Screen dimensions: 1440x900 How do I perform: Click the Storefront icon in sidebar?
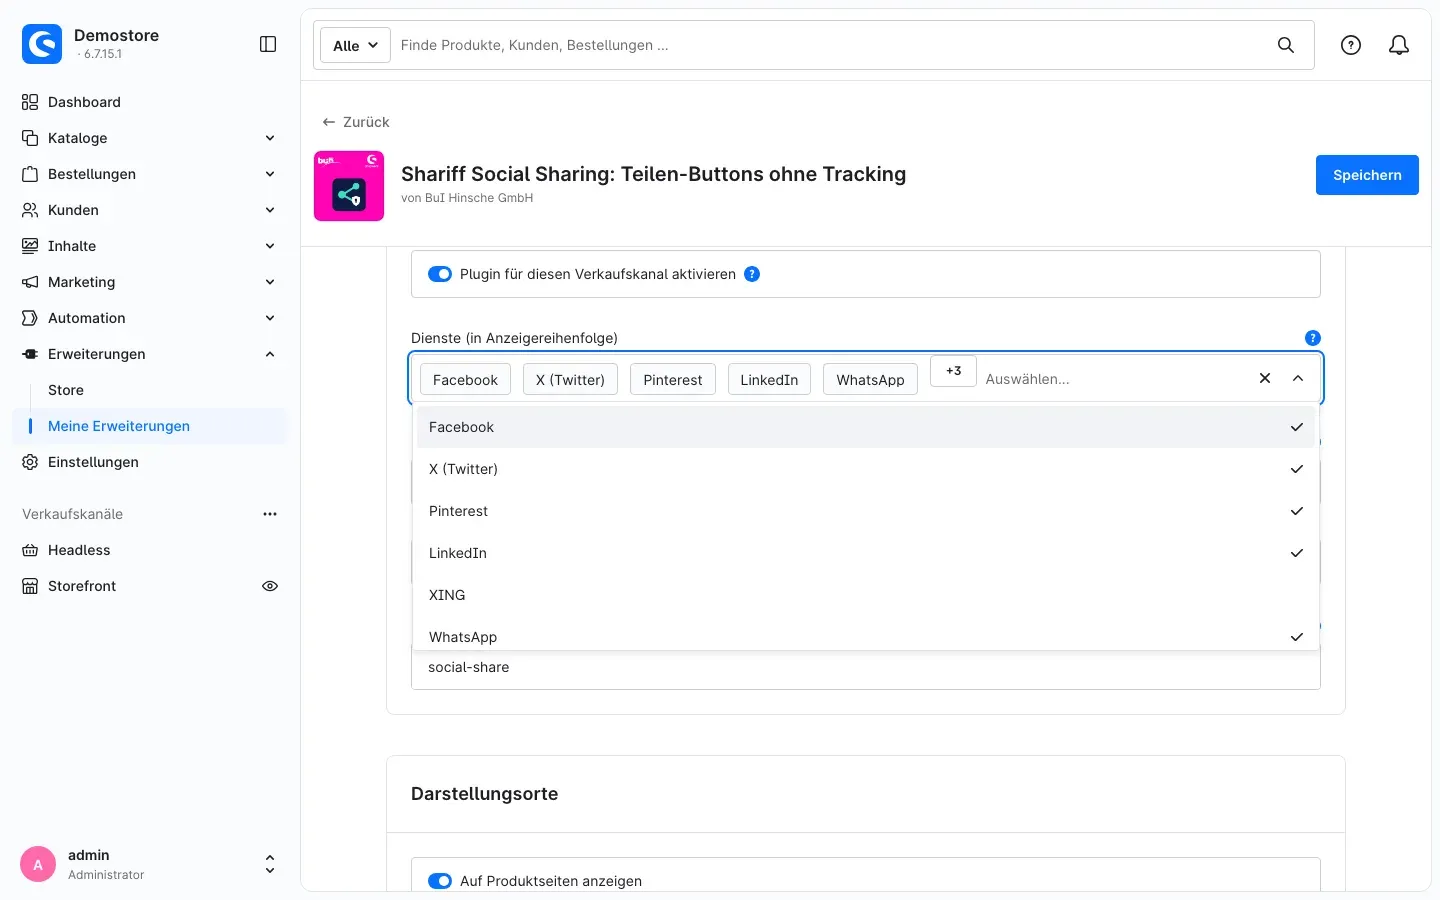coord(30,586)
